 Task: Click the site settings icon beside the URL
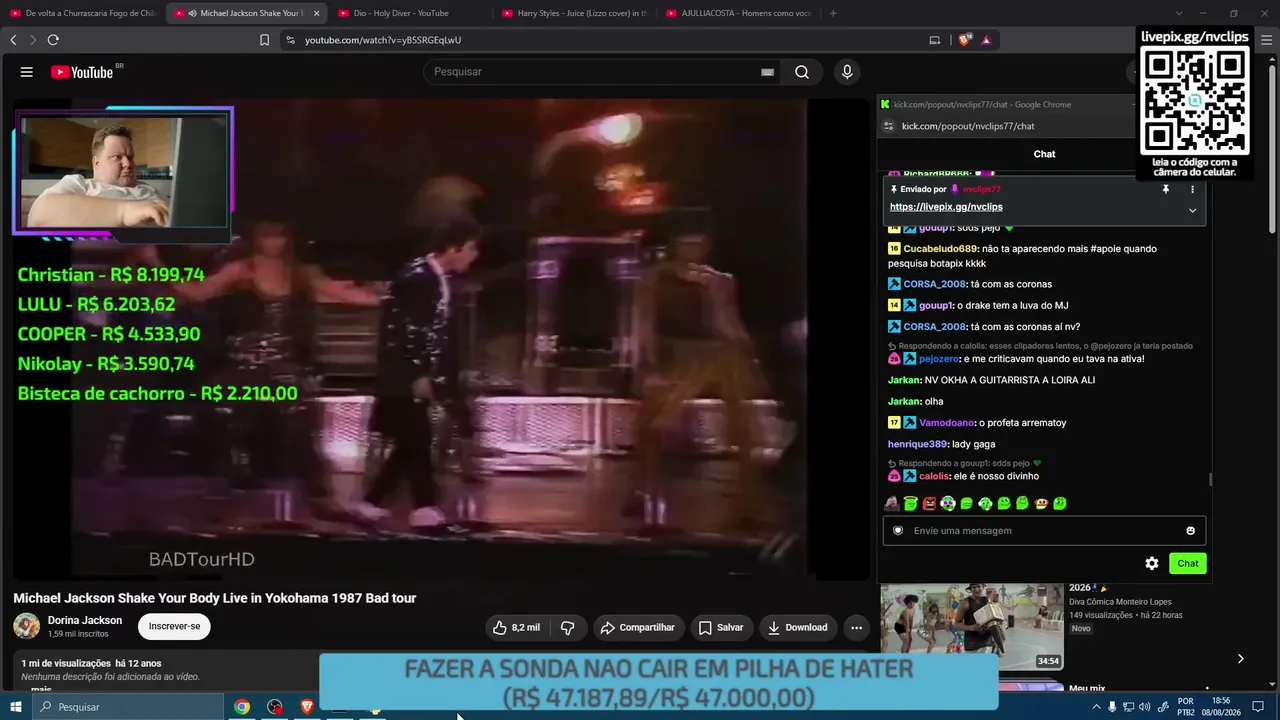(290, 40)
